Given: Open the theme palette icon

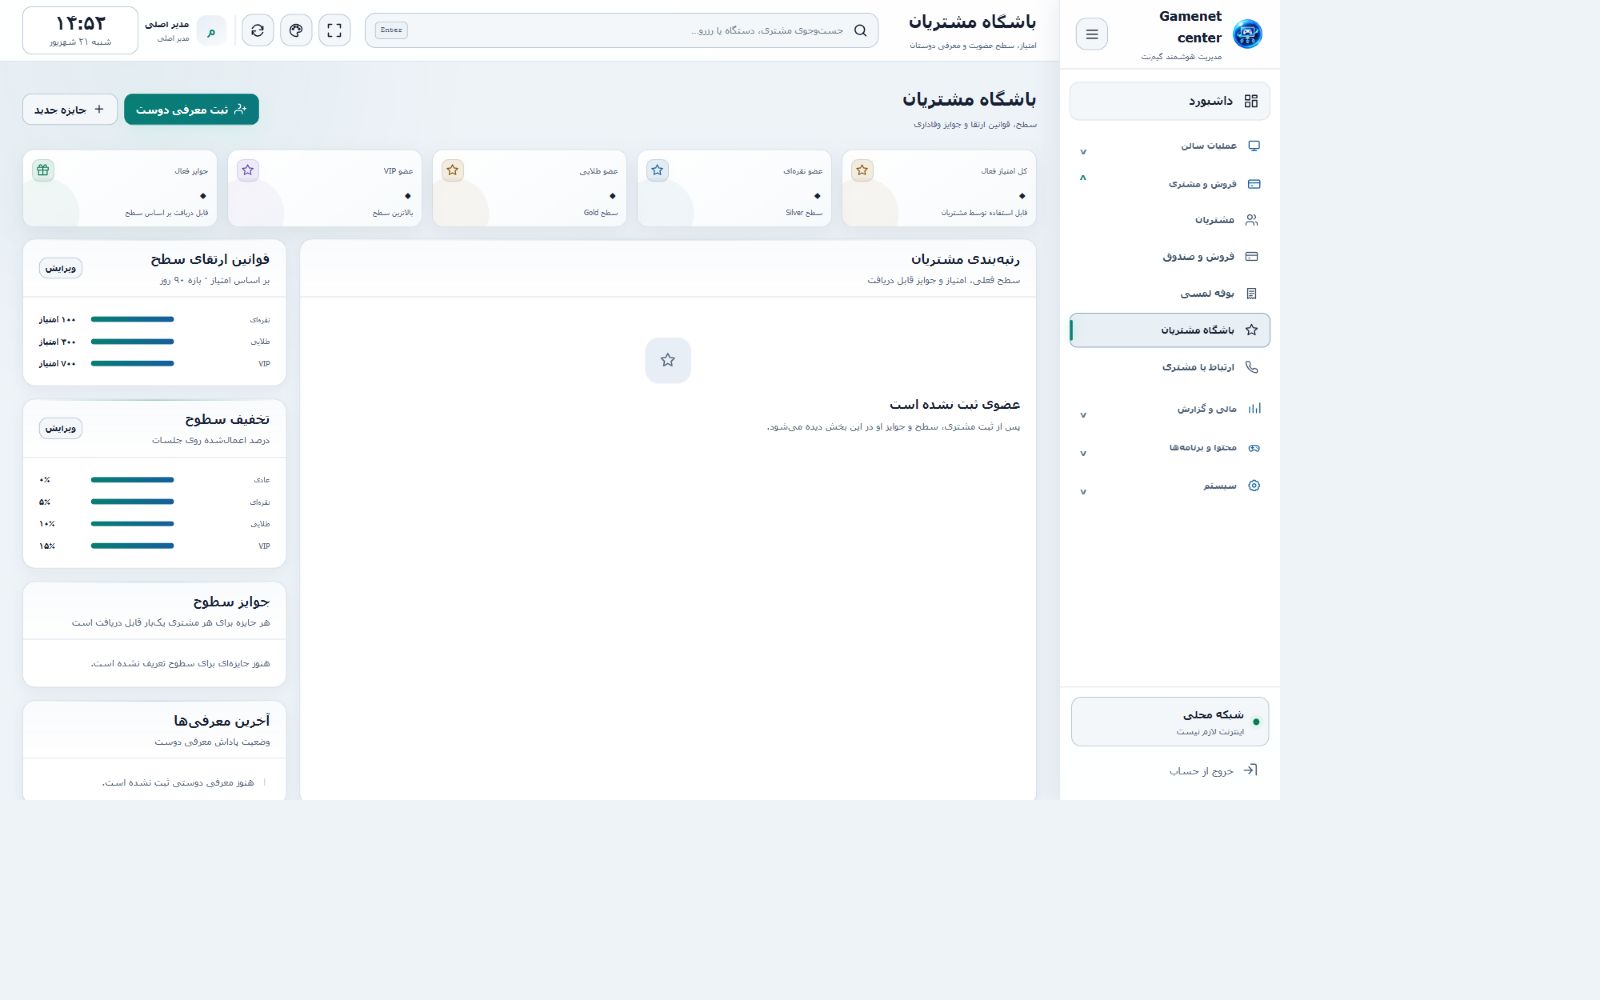Looking at the screenshot, I should coord(296,30).
